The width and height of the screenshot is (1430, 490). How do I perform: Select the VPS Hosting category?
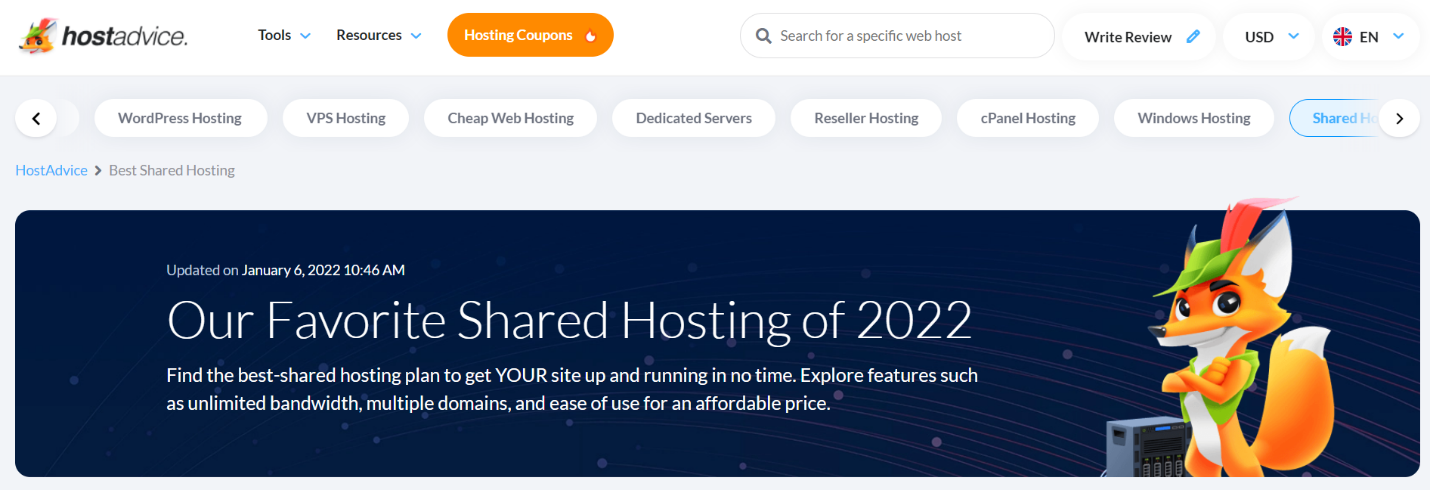346,118
